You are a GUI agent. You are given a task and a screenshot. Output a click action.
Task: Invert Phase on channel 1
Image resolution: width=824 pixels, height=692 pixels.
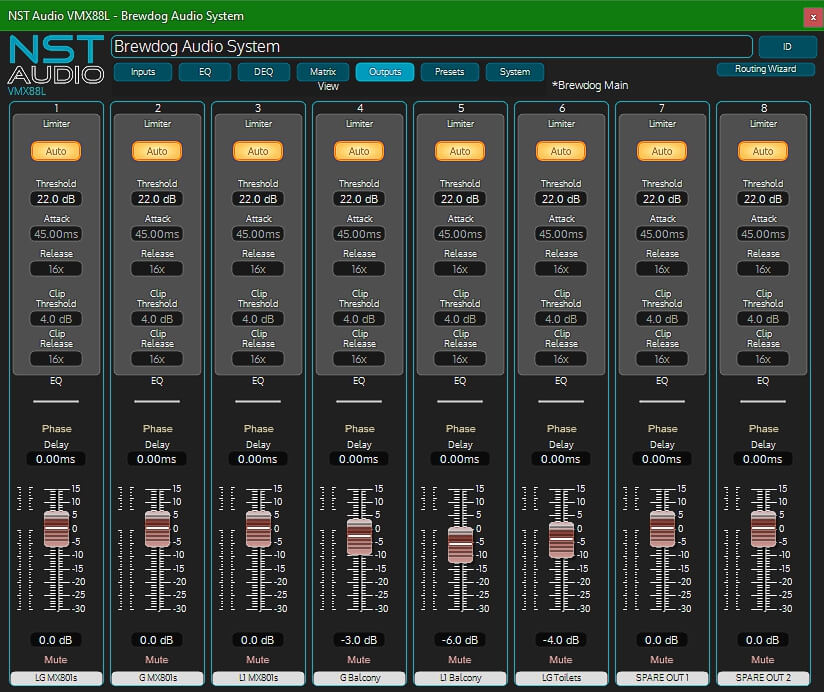tap(56, 429)
